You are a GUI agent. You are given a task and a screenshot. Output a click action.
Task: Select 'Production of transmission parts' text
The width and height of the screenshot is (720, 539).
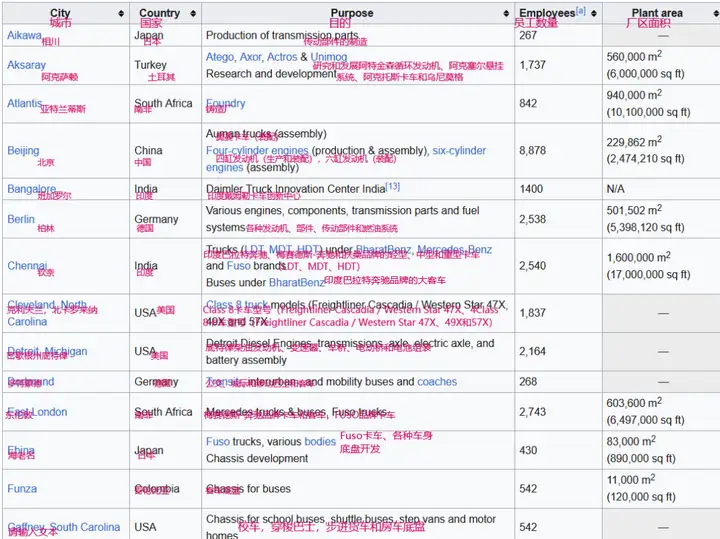click(x=282, y=35)
